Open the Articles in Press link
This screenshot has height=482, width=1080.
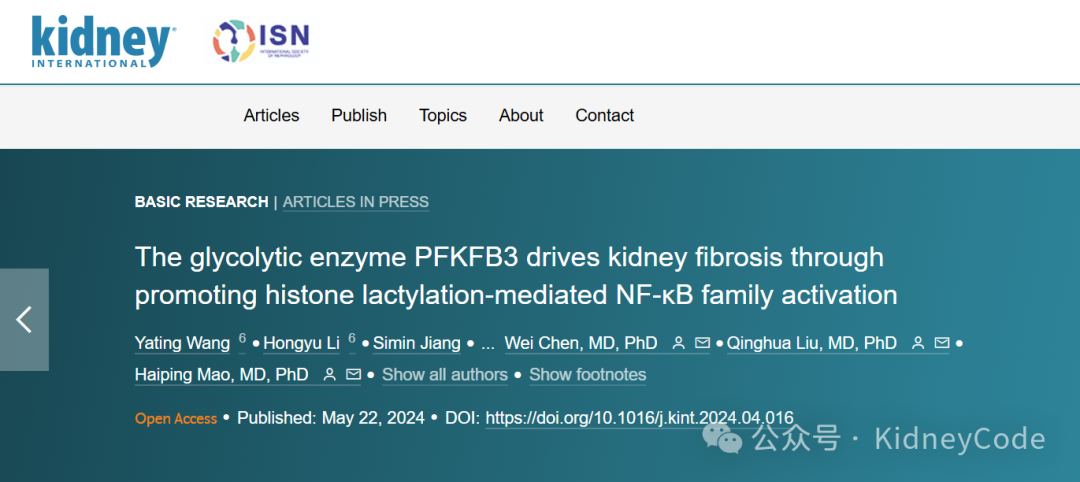356,202
